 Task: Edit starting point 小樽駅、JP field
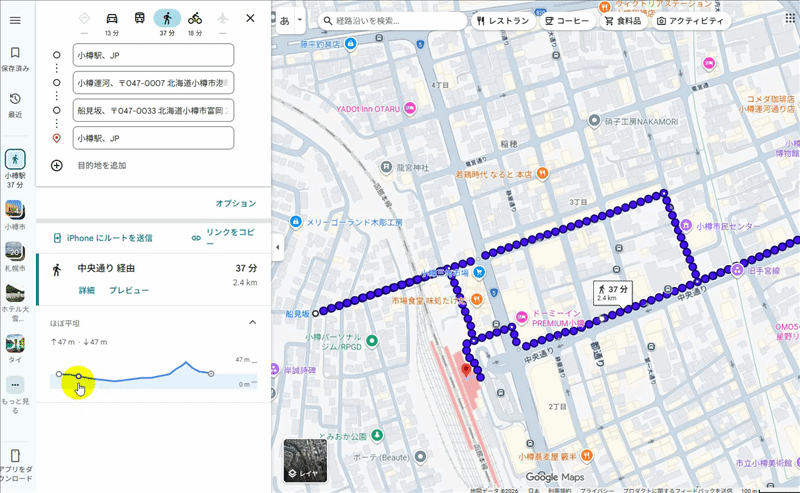click(153, 55)
